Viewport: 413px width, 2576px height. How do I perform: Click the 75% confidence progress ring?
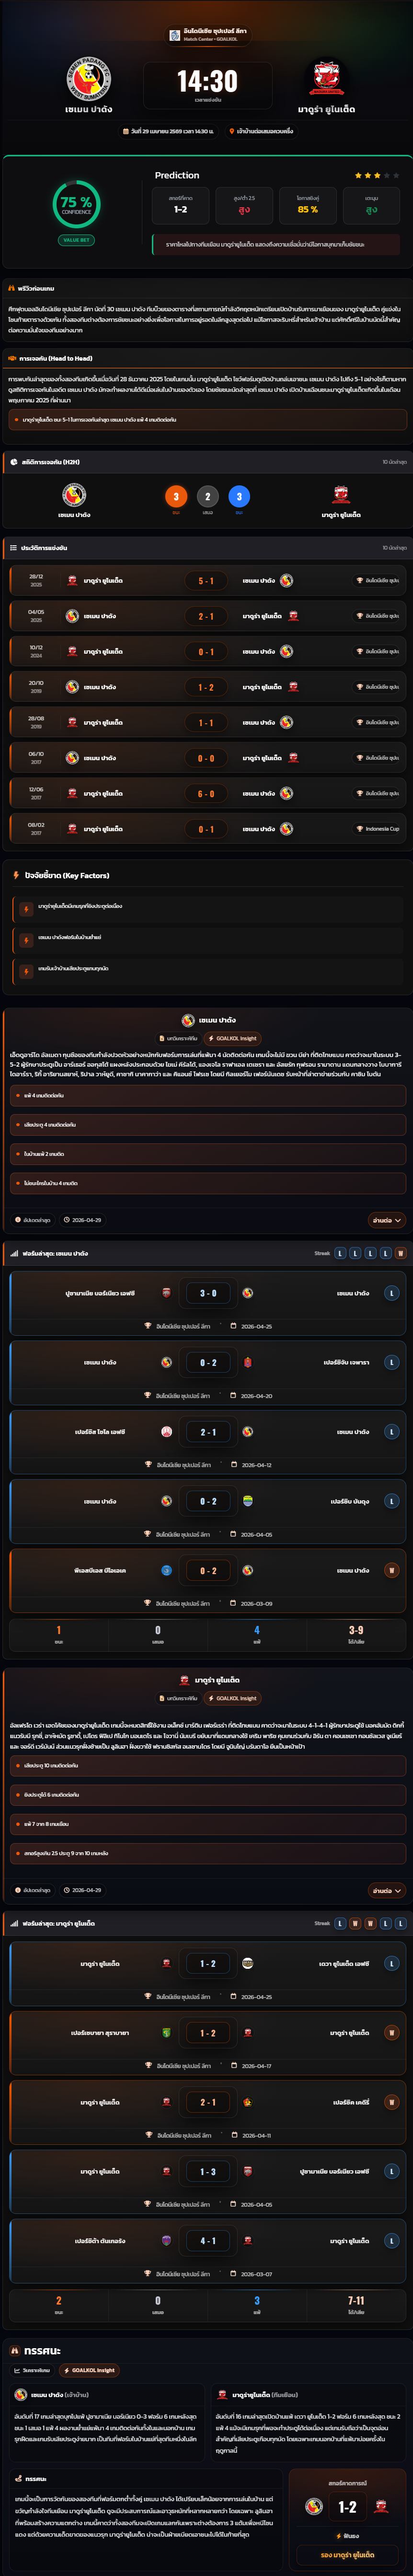76,203
